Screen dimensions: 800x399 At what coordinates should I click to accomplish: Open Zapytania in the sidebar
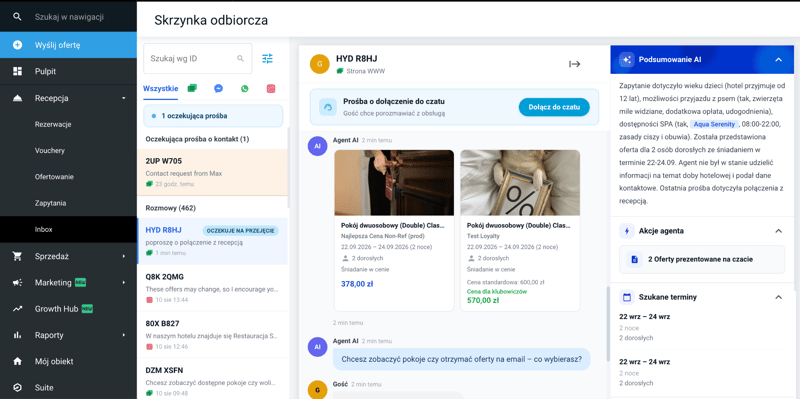(x=51, y=203)
